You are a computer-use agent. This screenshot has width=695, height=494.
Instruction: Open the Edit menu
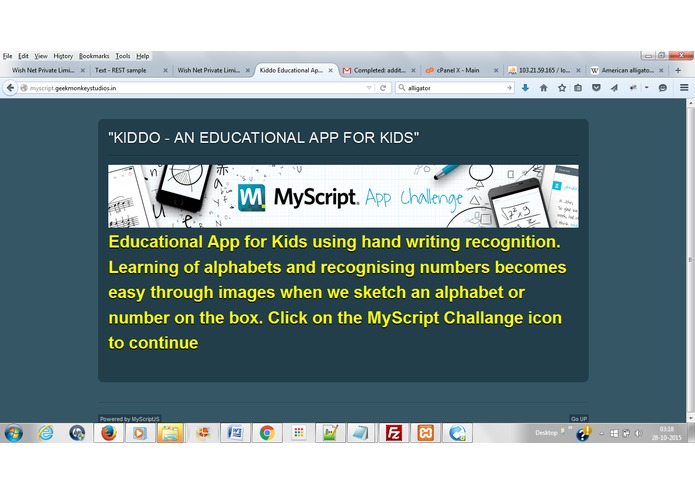tap(23, 56)
